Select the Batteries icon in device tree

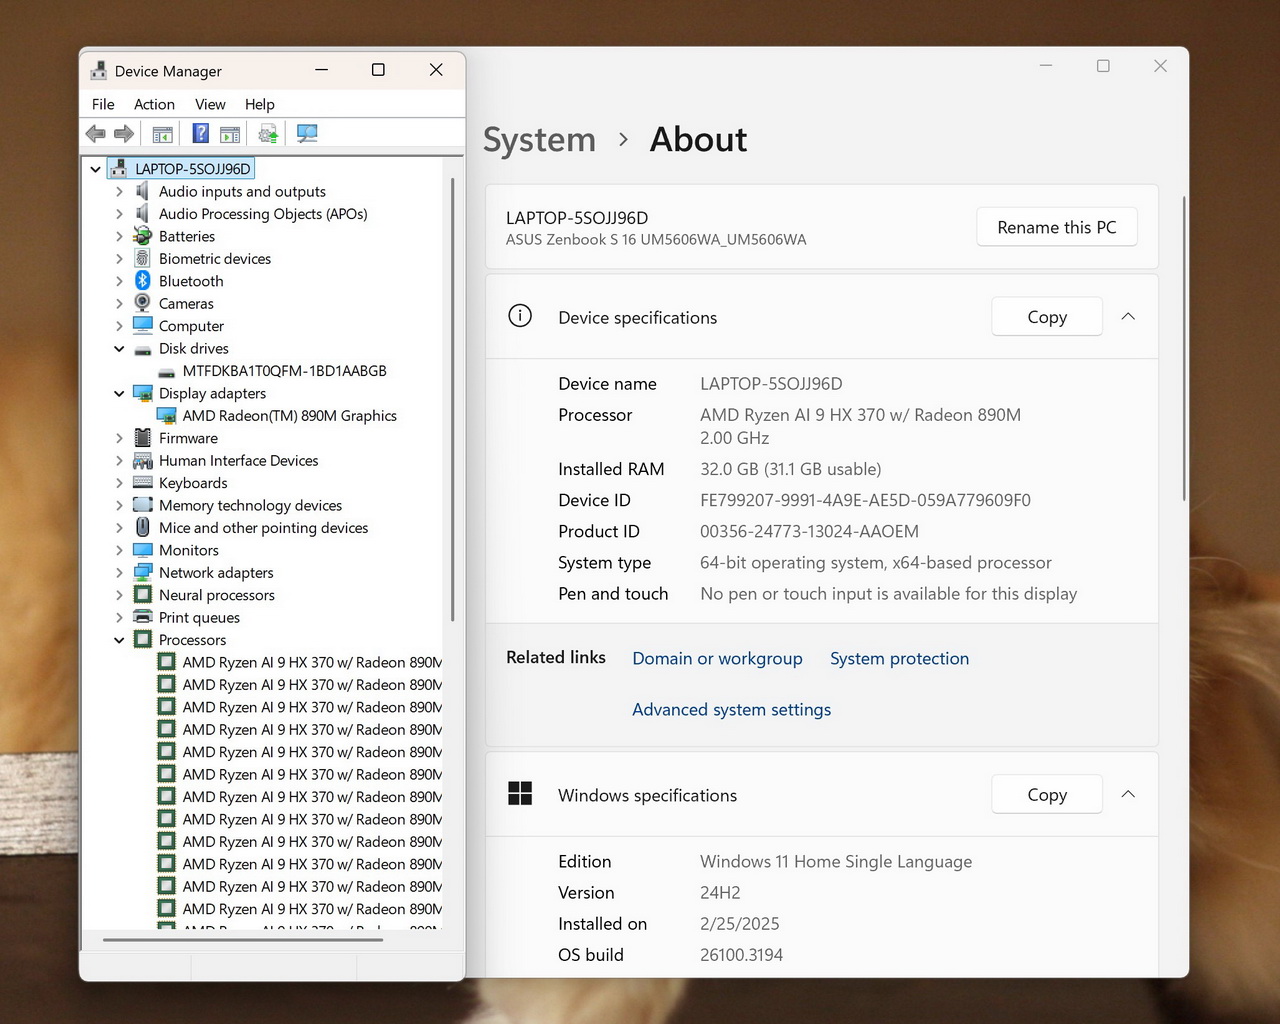pos(143,236)
